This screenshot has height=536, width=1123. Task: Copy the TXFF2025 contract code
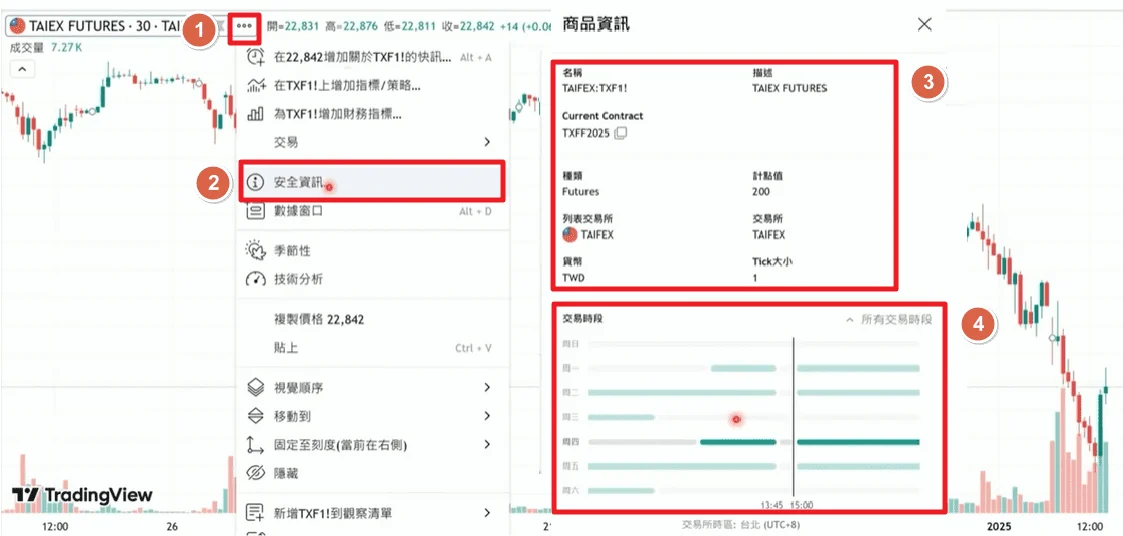point(621,133)
